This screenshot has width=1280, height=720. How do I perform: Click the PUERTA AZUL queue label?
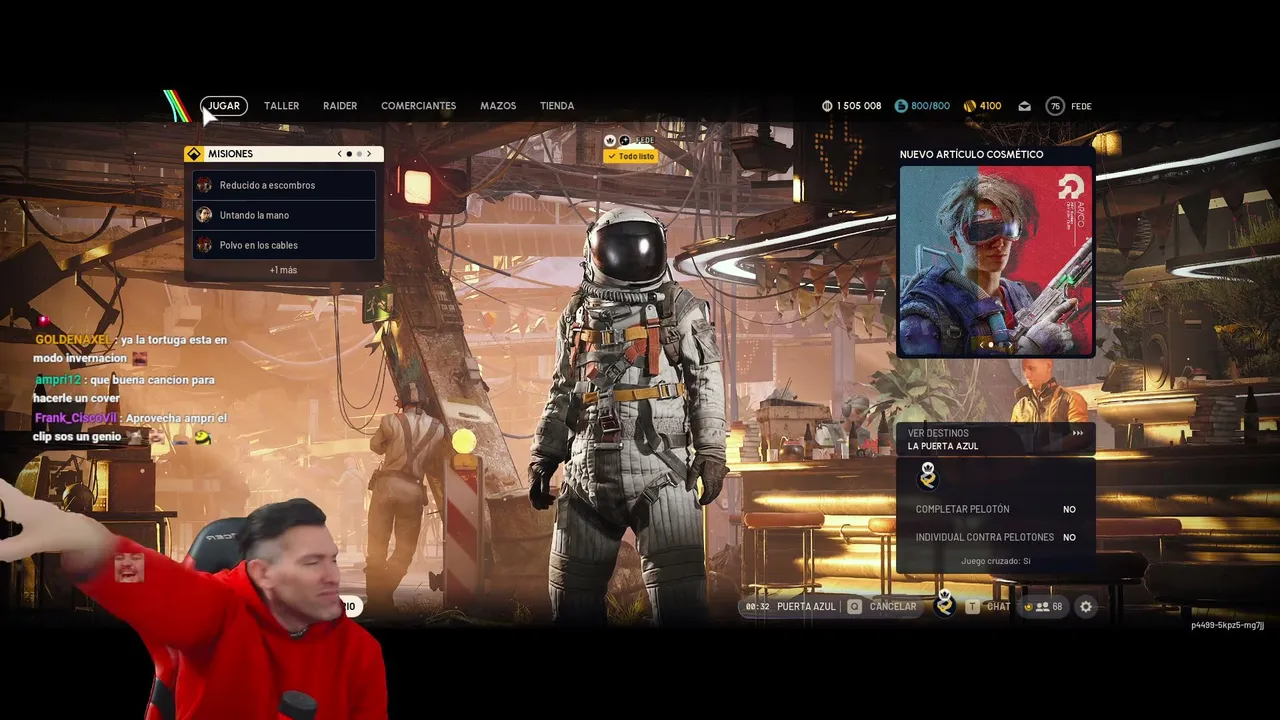coord(806,607)
